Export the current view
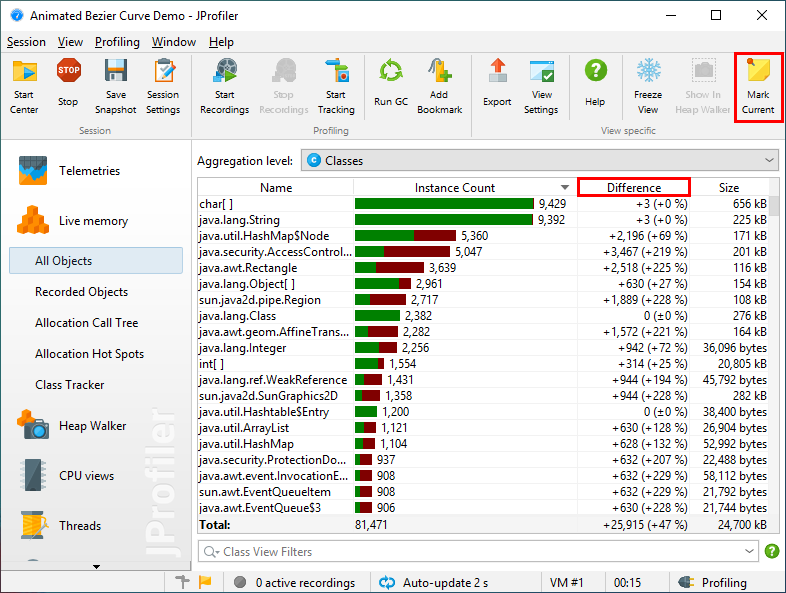Screen dimensions: 786x593 click(x=497, y=83)
